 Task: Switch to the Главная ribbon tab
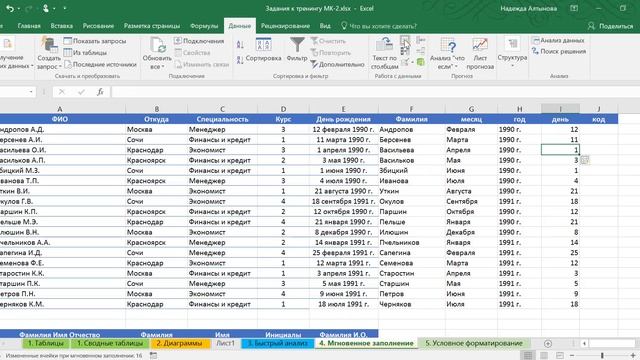(x=29, y=26)
